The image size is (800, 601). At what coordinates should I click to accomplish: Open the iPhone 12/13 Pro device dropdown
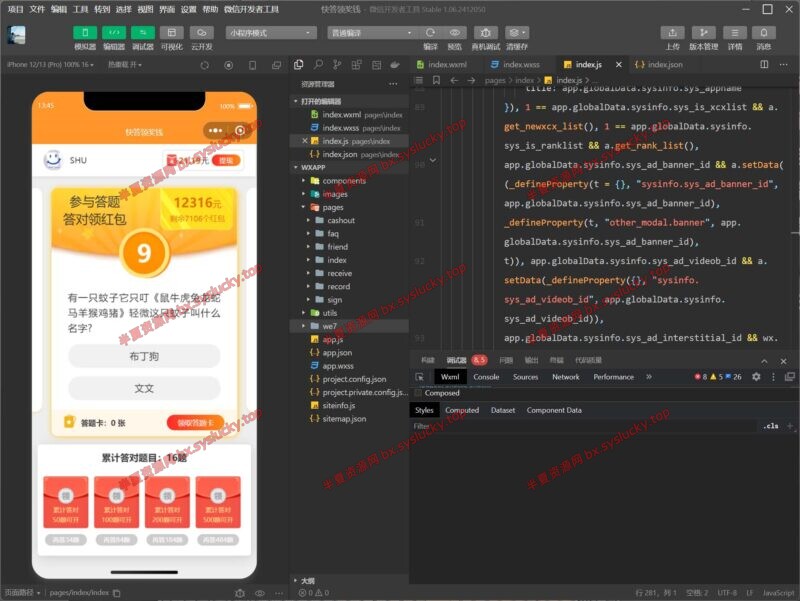click(x=50, y=65)
